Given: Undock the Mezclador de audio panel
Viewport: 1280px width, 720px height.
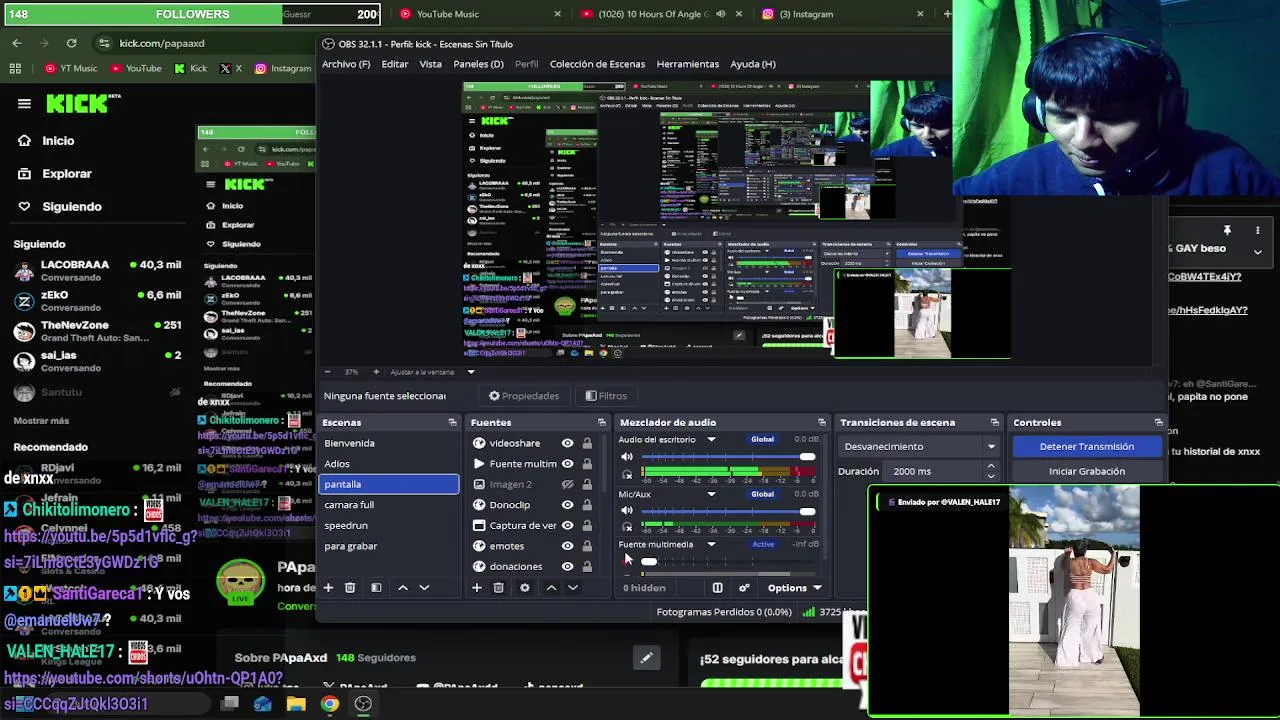Looking at the screenshot, I should point(822,423).
